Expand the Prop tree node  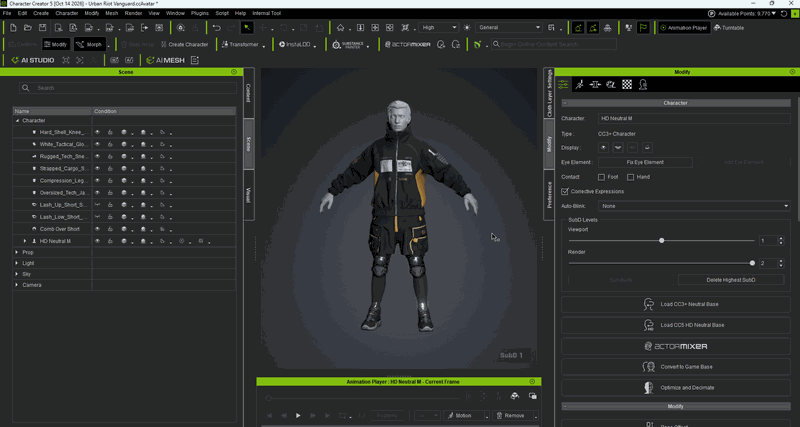coord(17,253)
